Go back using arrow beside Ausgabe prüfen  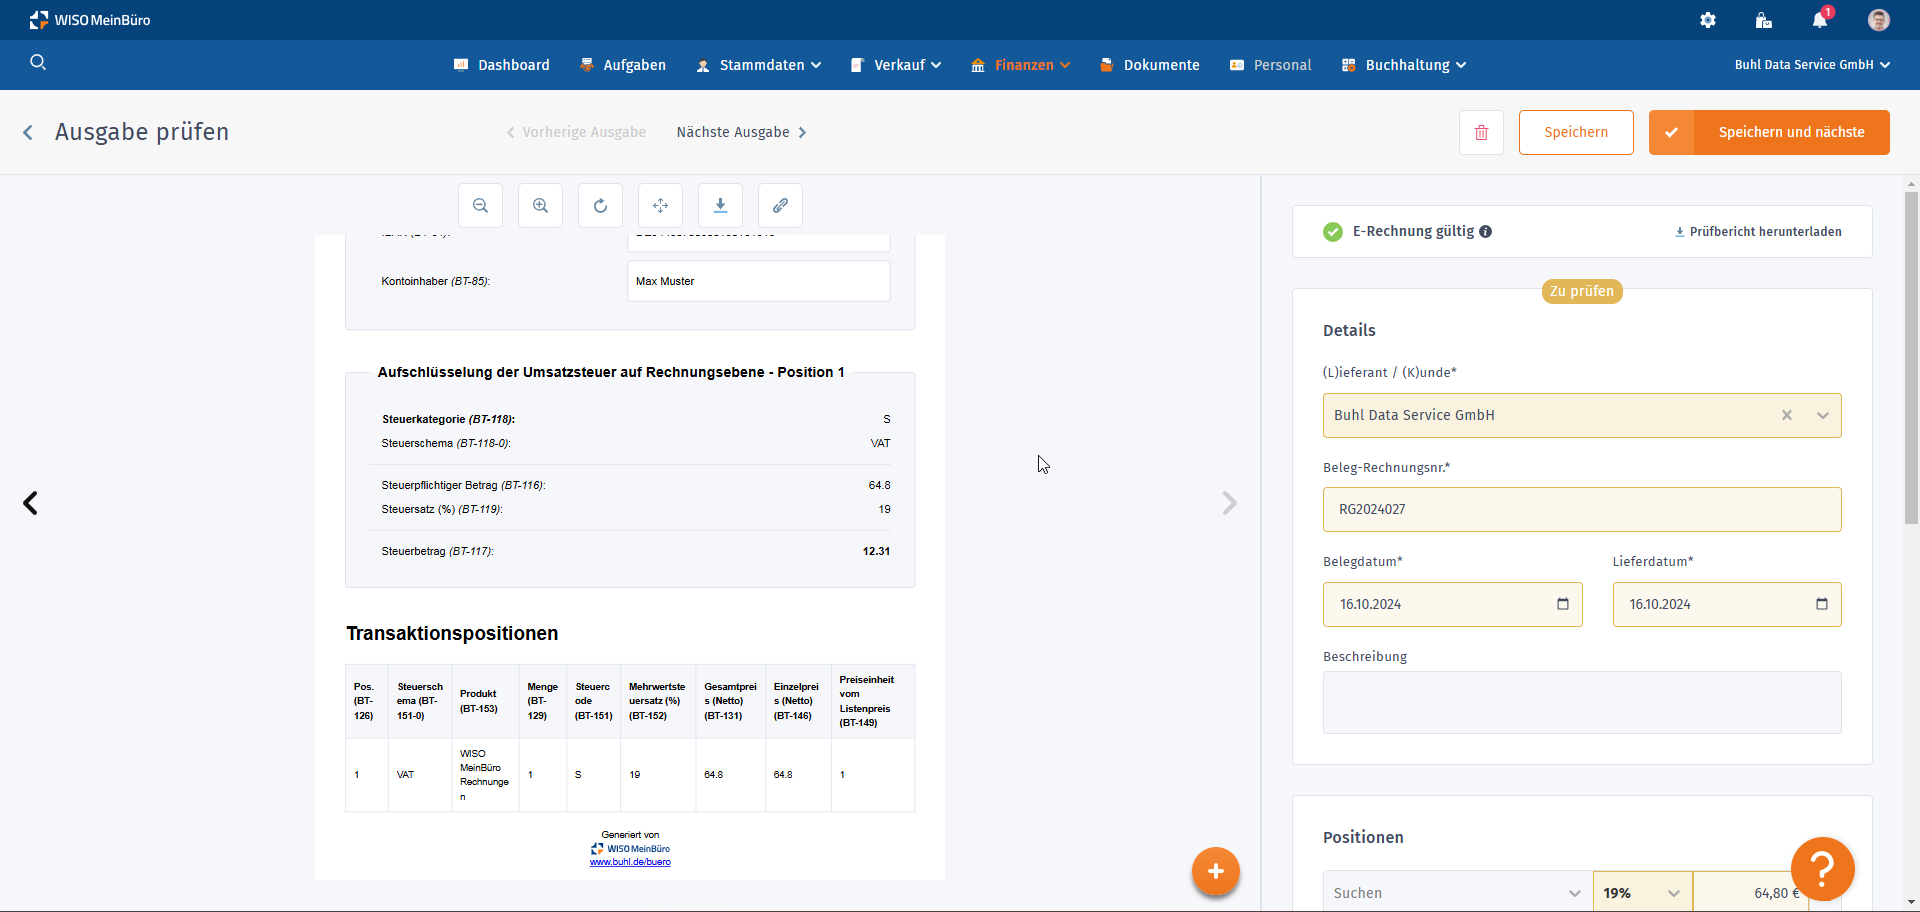pos(28,132)
